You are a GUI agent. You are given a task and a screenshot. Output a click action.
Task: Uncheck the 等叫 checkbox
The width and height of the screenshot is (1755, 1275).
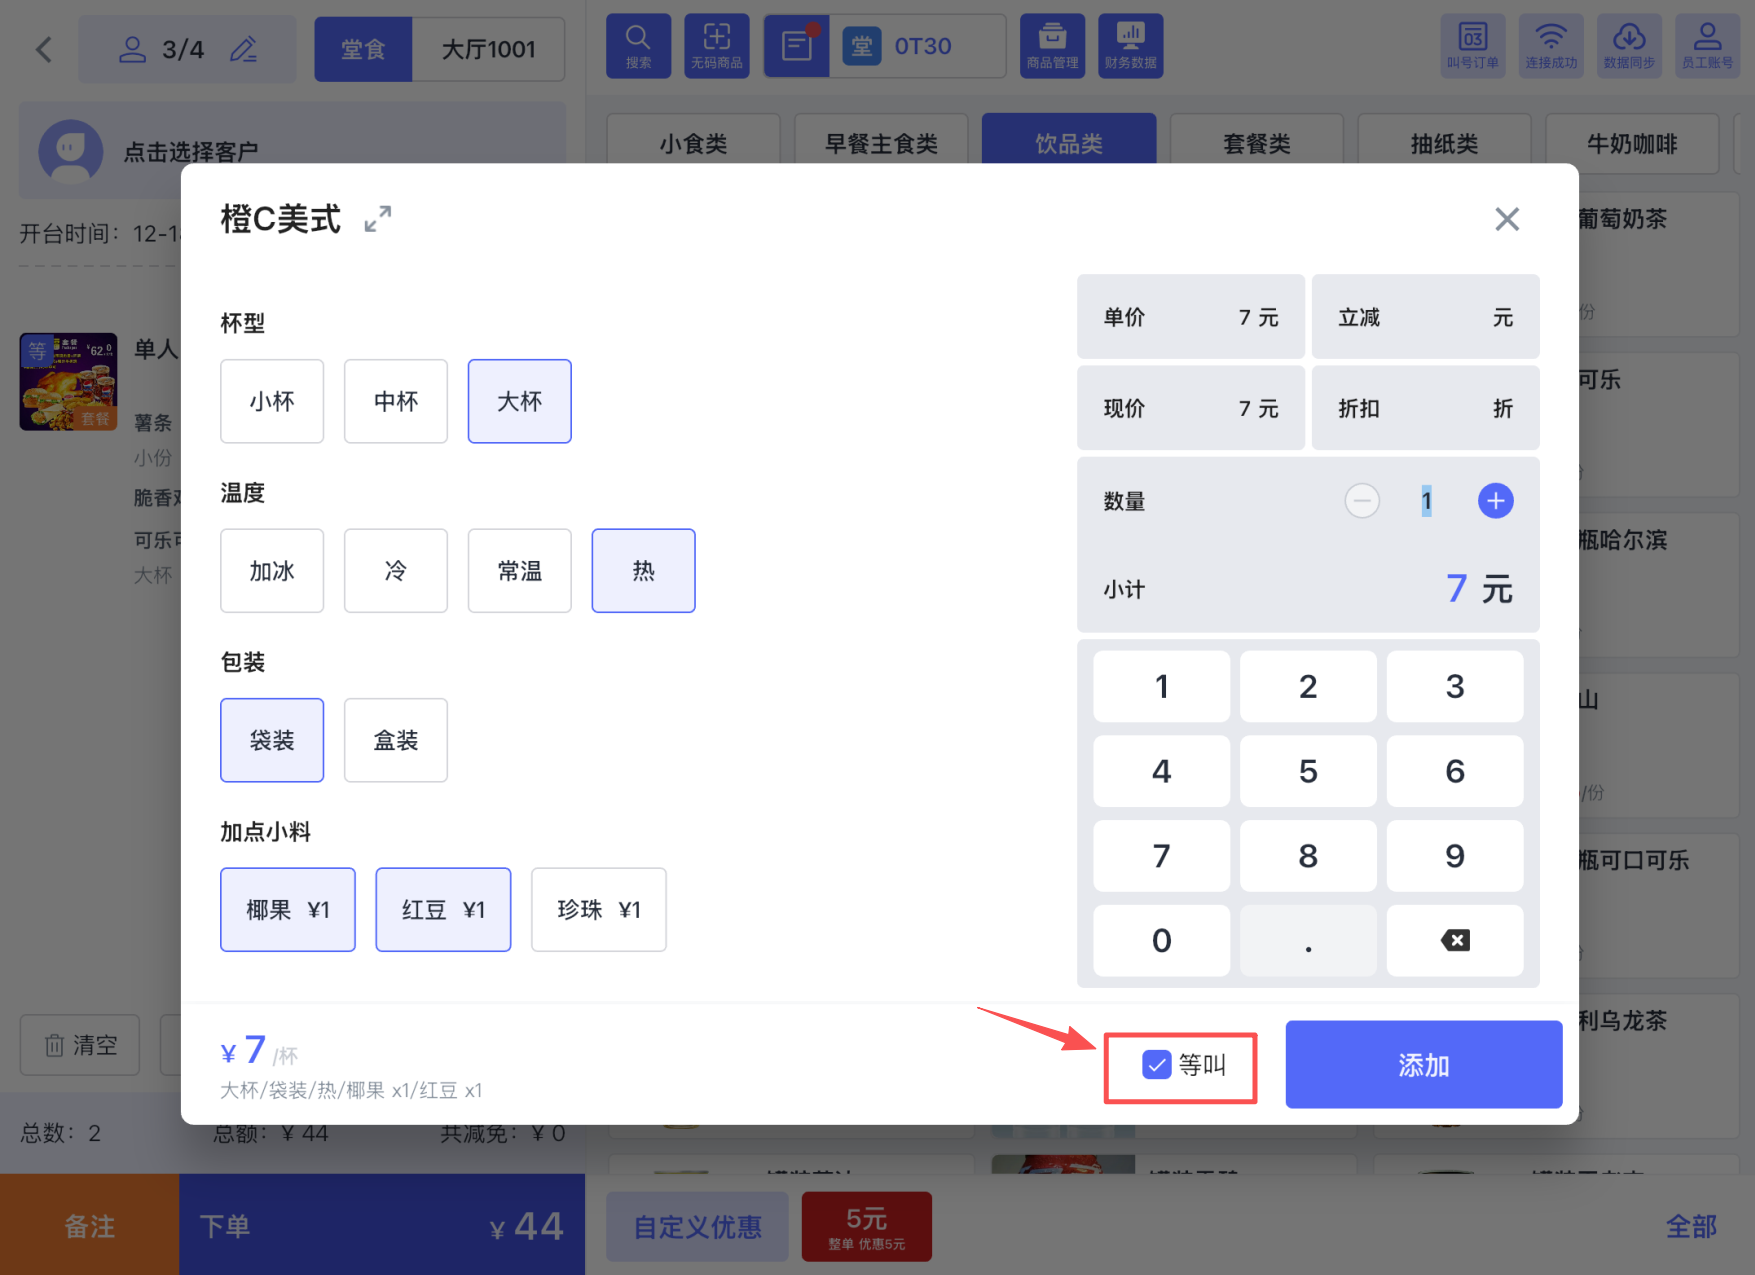(x=1156, y=1065)
